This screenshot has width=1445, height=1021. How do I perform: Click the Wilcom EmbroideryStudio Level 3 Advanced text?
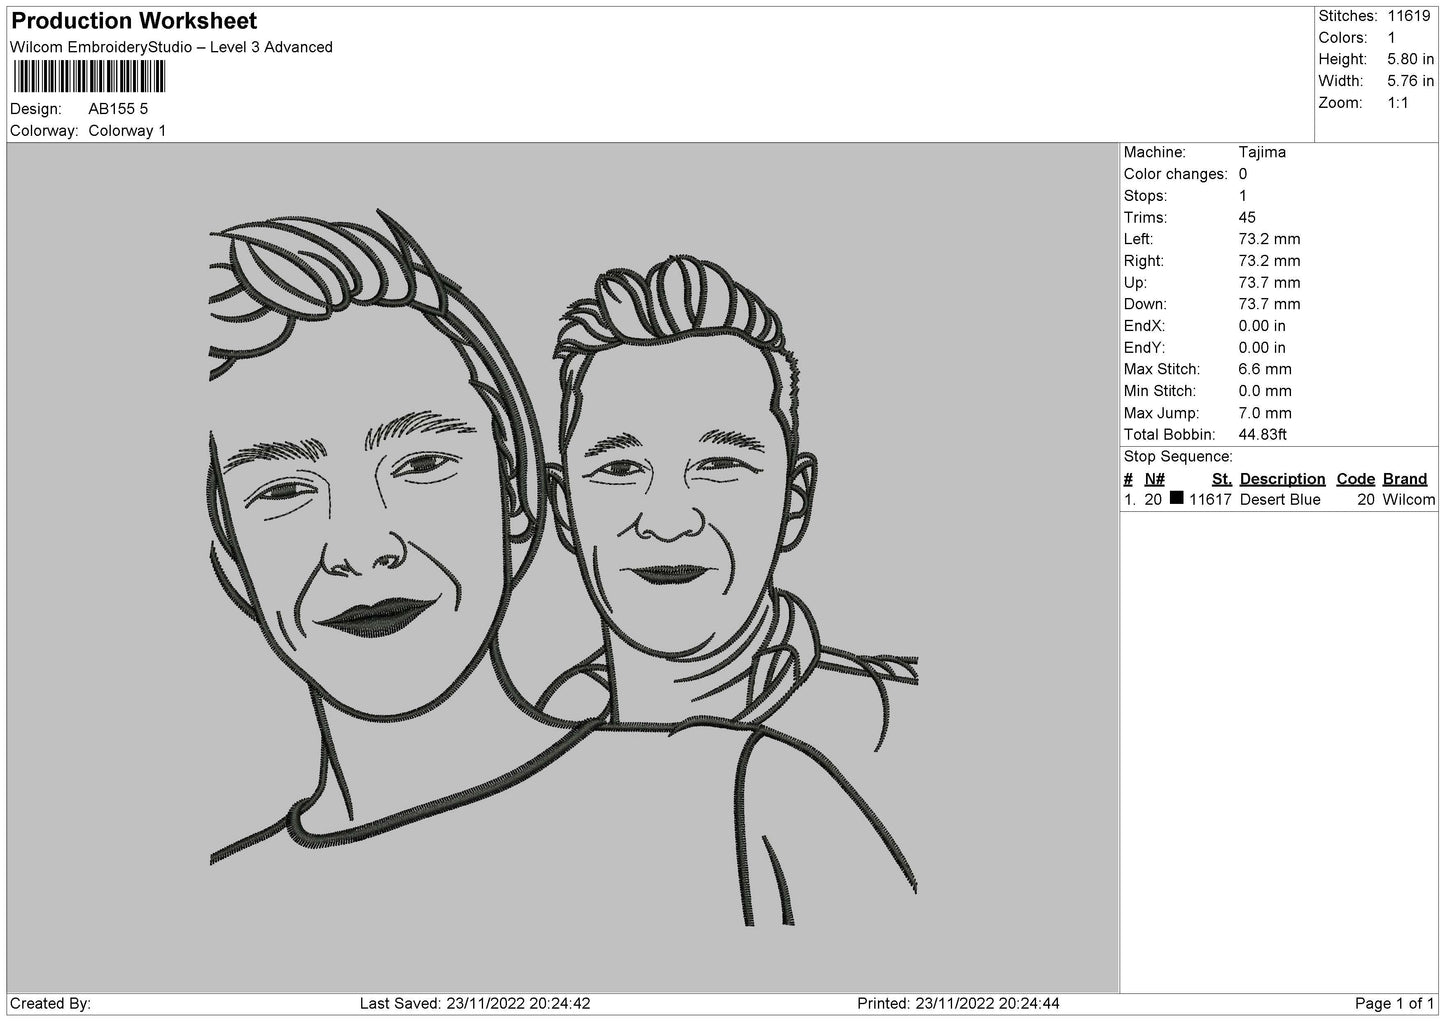pyautogui.click(x=171, y=47)
